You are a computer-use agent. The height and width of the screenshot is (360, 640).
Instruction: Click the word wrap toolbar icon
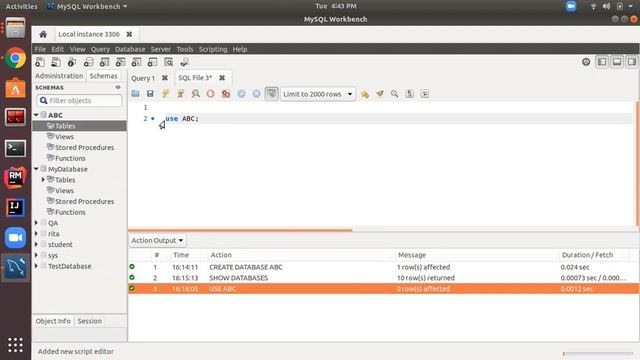coord(424,94)
